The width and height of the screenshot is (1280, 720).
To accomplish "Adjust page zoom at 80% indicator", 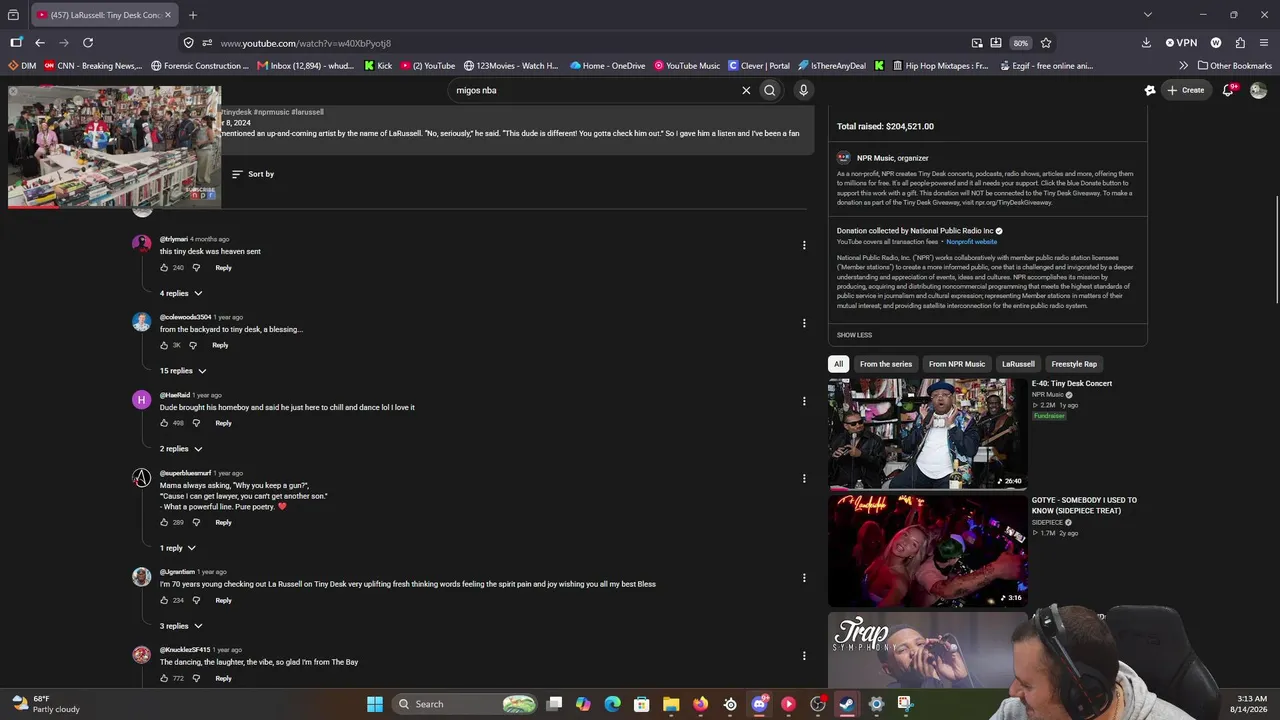I will 1020,43.
